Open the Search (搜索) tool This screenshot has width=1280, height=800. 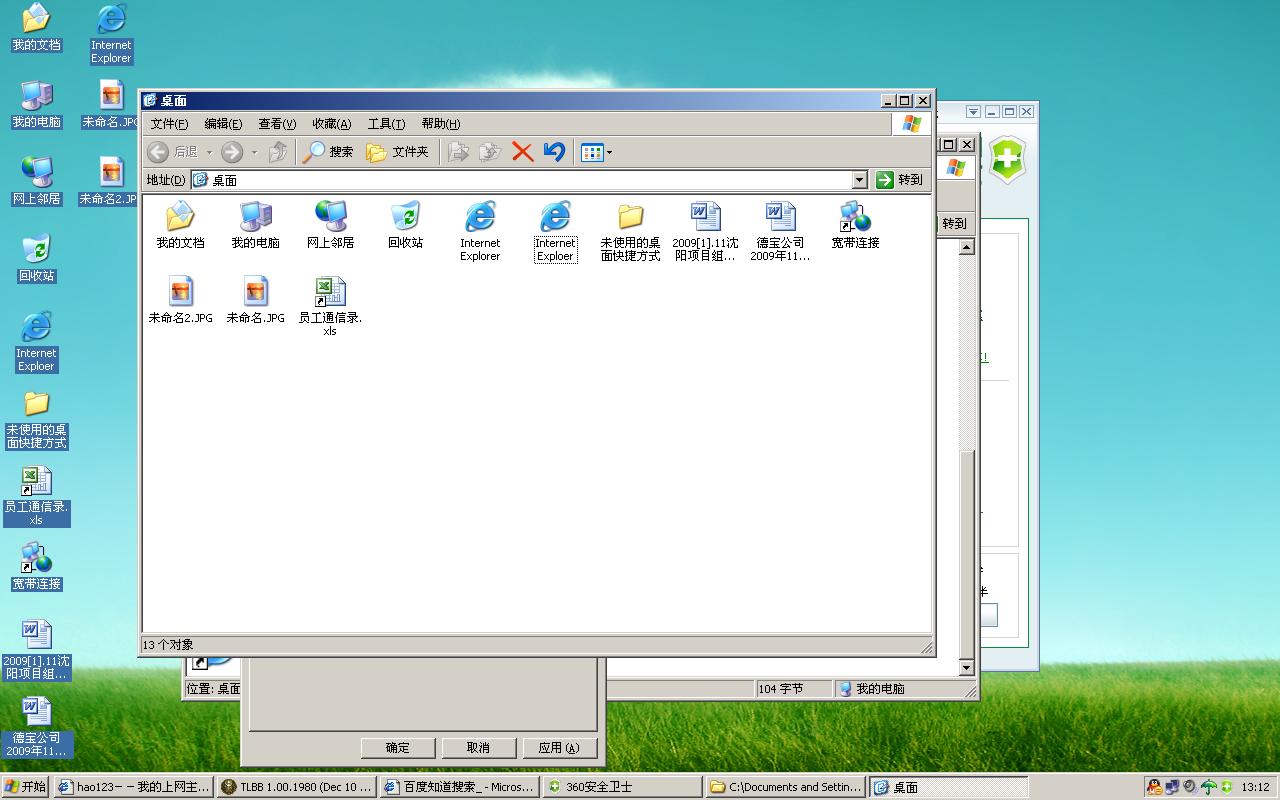(x=329, y=152)
